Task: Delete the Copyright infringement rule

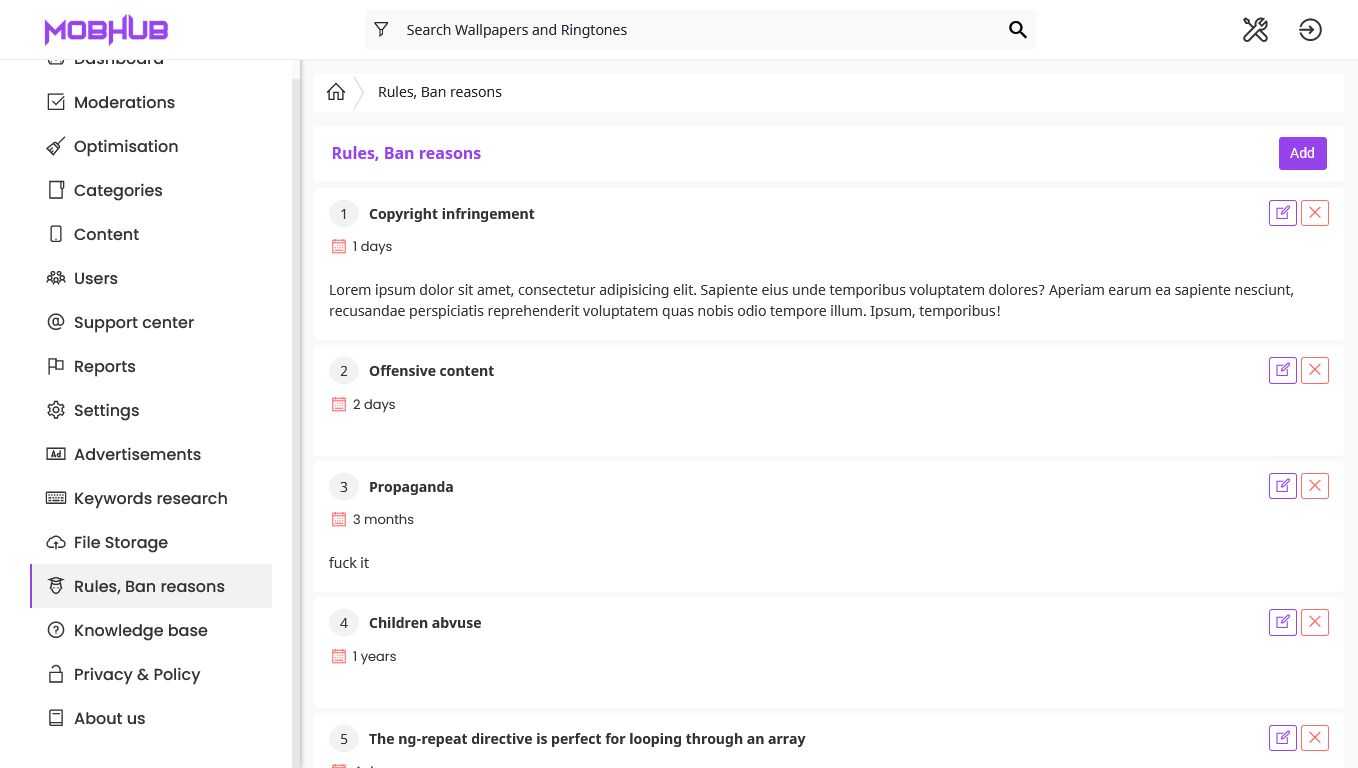Action: click(x=1315, y=213)
